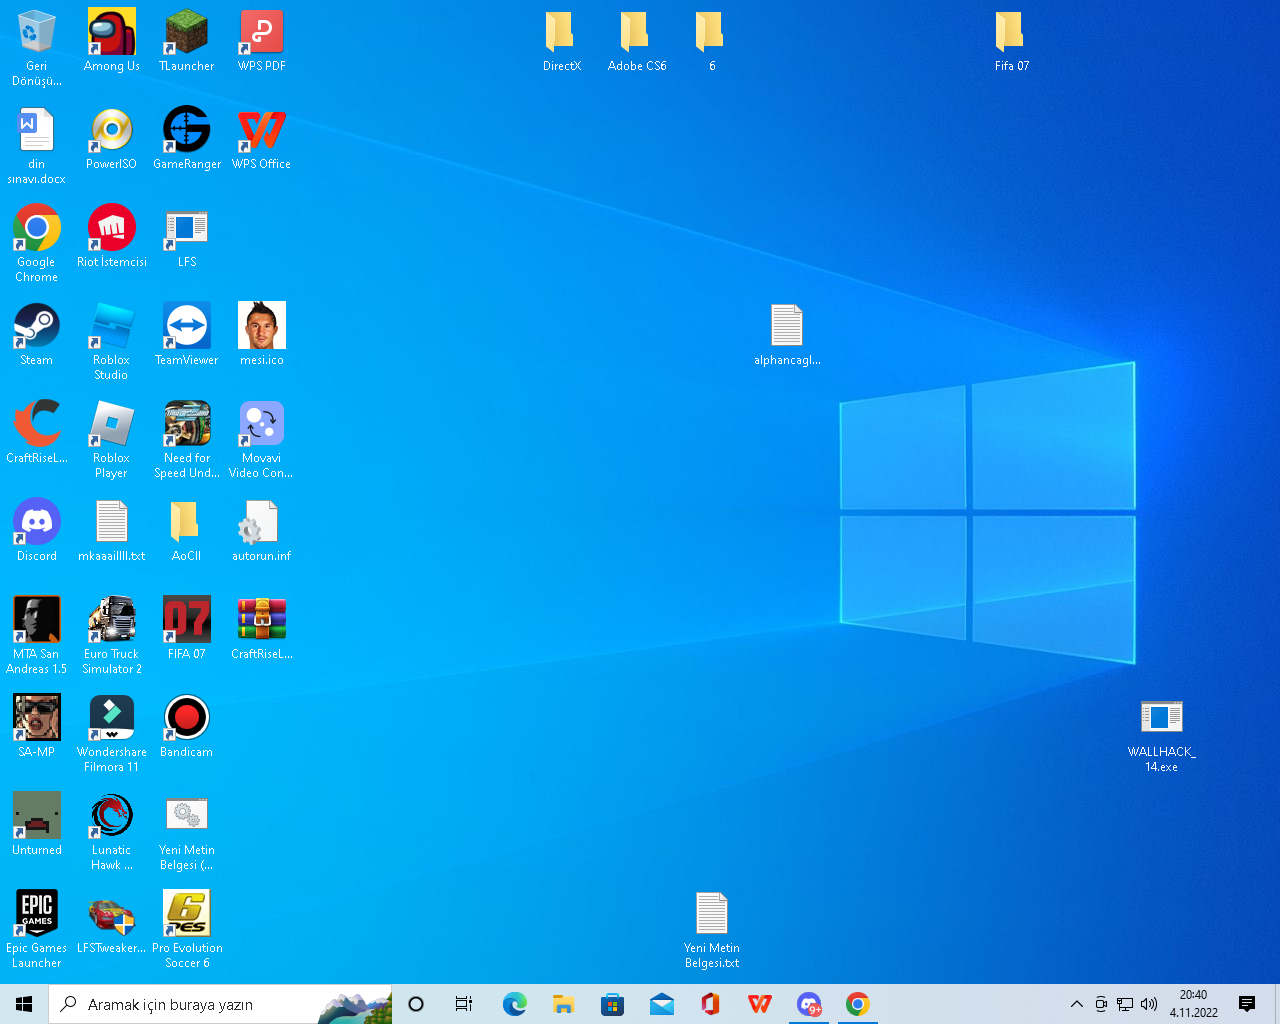Image resolution: width=1280 pixels, height=1024 pixels.
Task: Click Wondershare Filmora 11 icon
Action: [x=112, y=718]
